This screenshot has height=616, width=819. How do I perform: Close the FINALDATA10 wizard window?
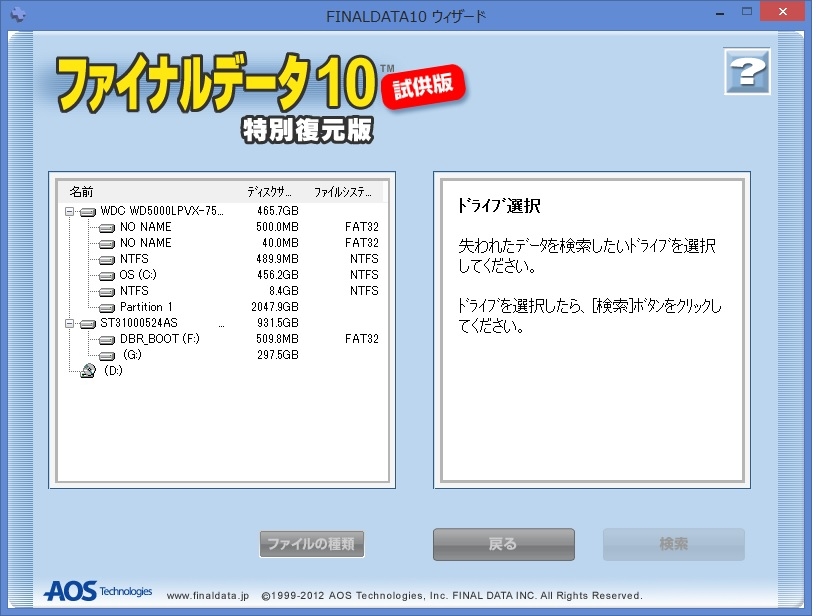(x=782, y=11)
